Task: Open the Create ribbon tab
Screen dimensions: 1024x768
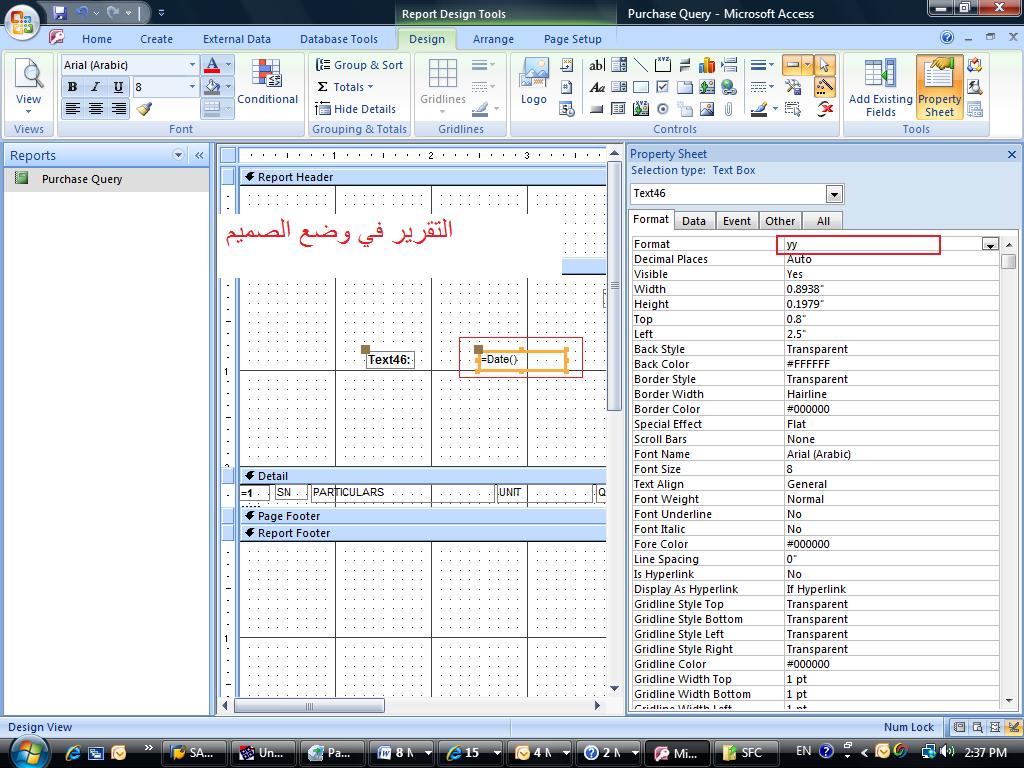Action: (157, 39)
